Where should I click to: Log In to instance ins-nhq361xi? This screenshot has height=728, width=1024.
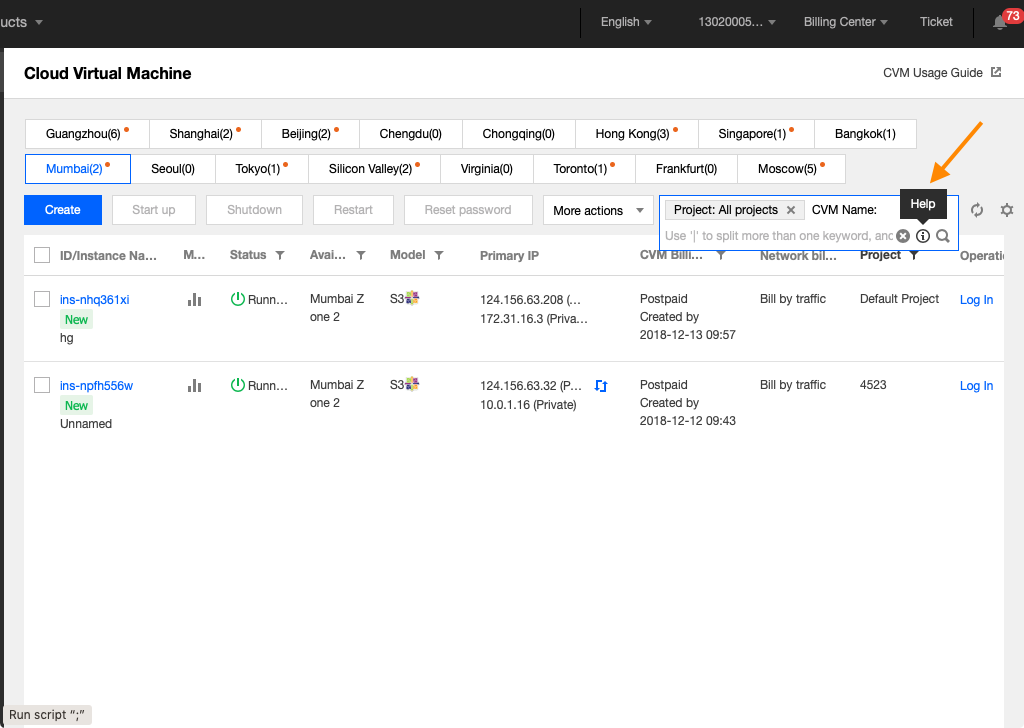[x=976, y=300]
